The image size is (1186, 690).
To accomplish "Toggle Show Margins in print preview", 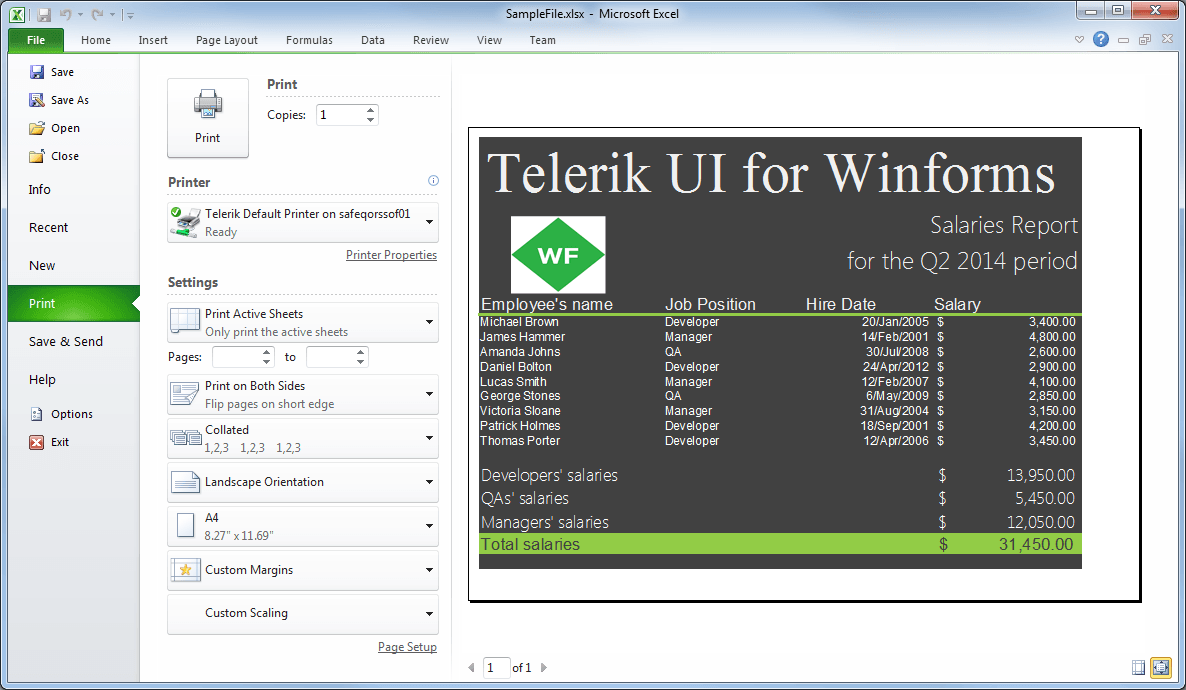I will [1138, 667].
